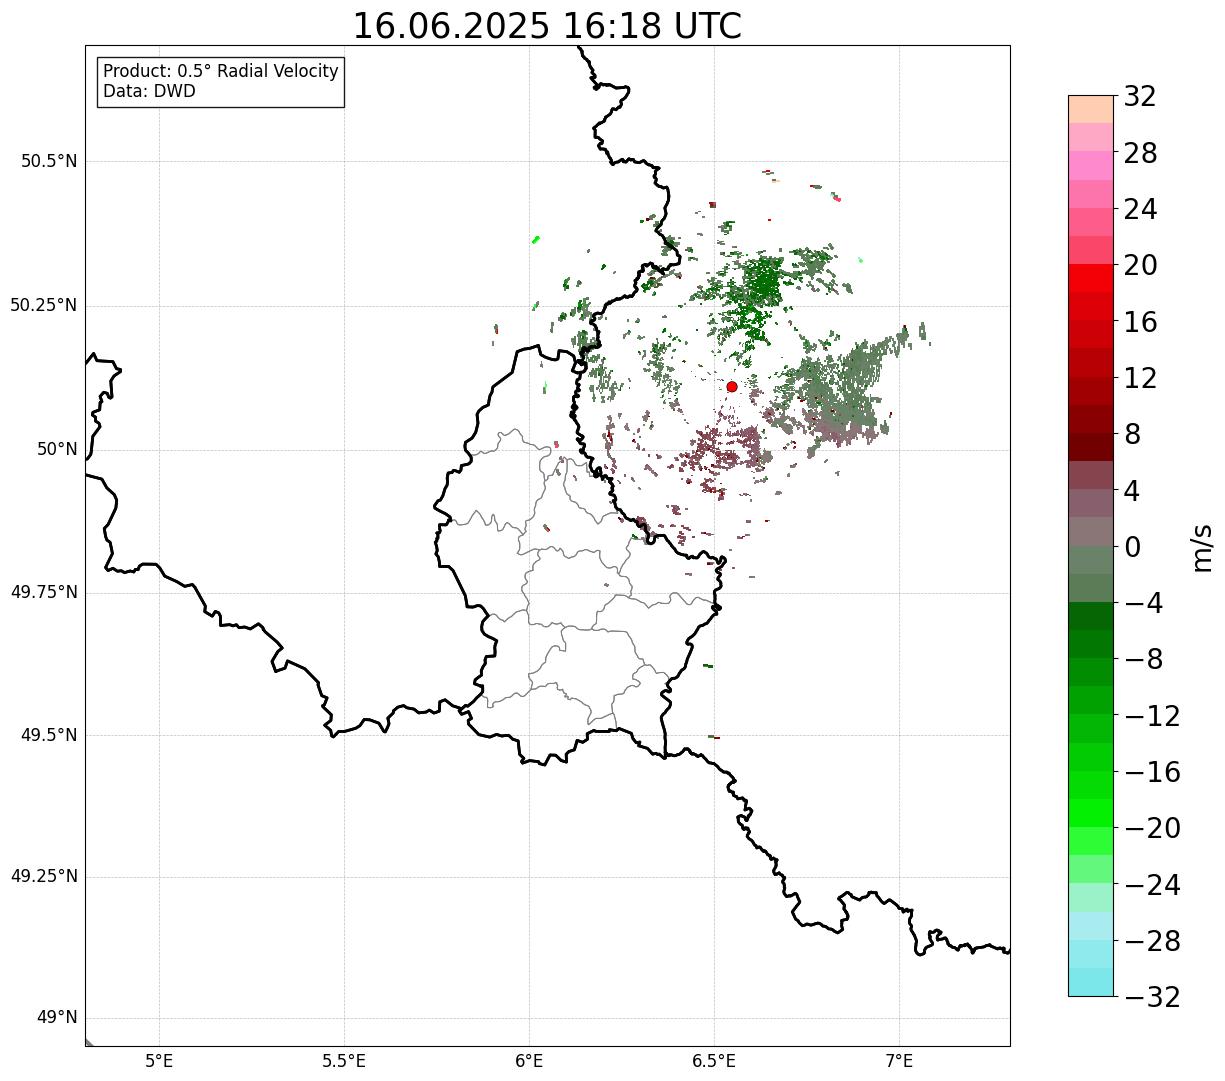Select the colorbar label −4
Viewport: 1225px width, 1081px height.
pyautogui.click(x=1142, y=604)
